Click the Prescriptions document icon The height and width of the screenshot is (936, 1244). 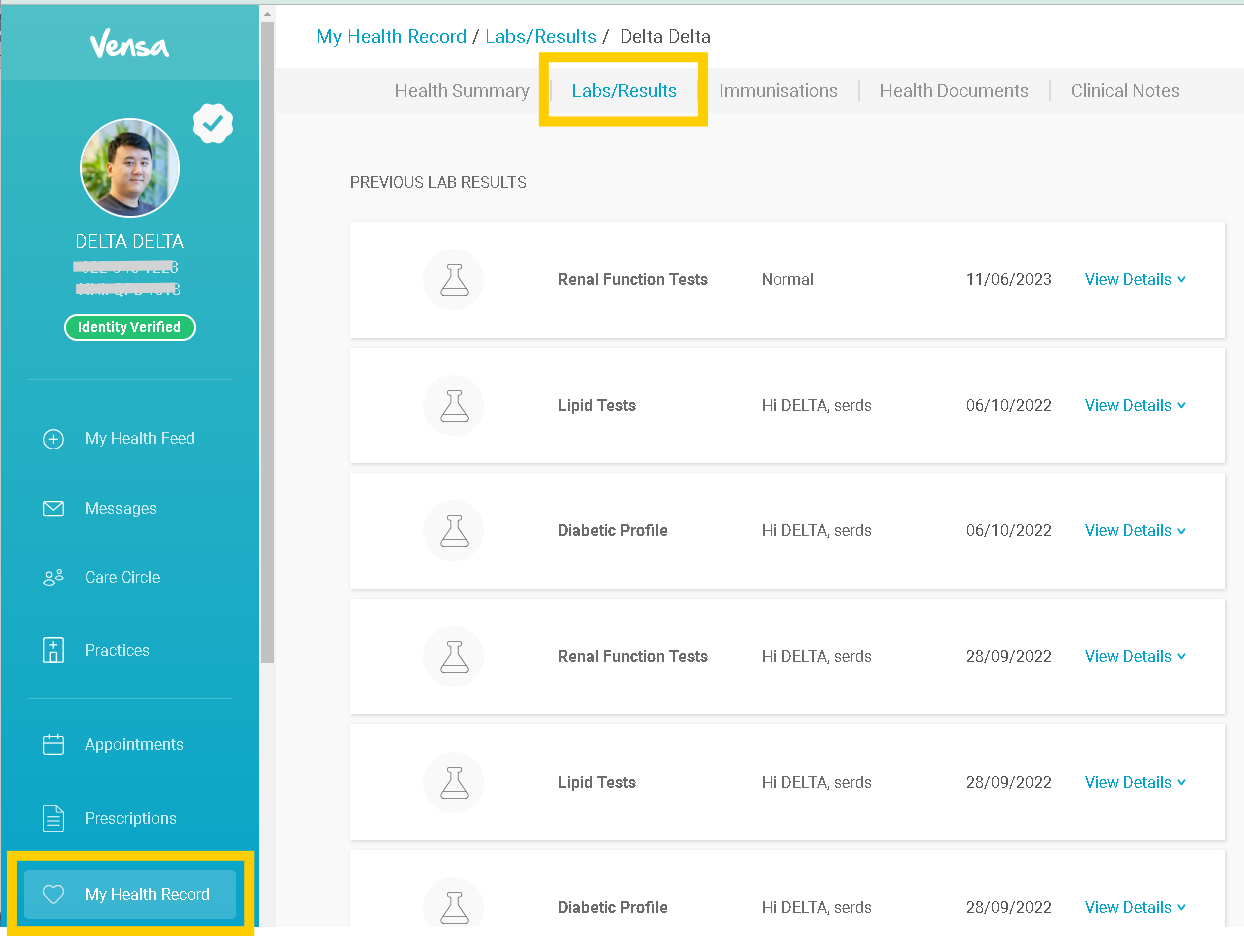click(x=53, y=818)
